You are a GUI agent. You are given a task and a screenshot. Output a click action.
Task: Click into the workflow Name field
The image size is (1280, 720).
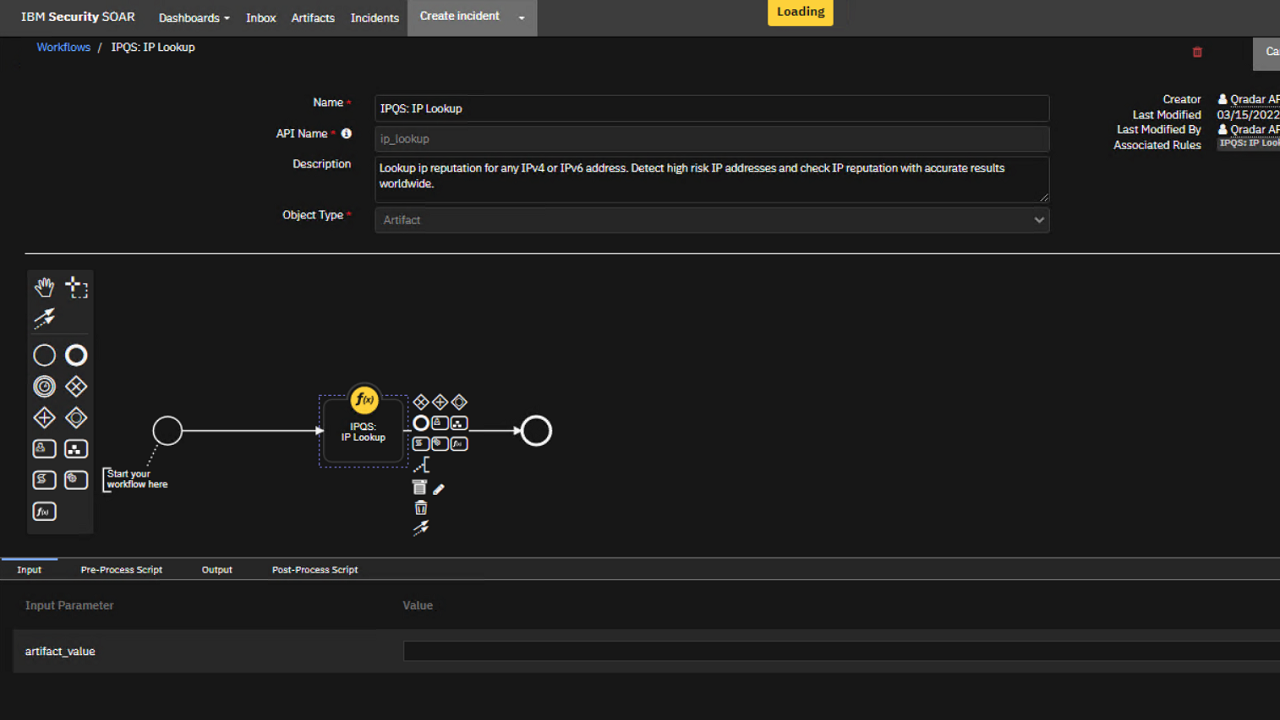point(712,108)
